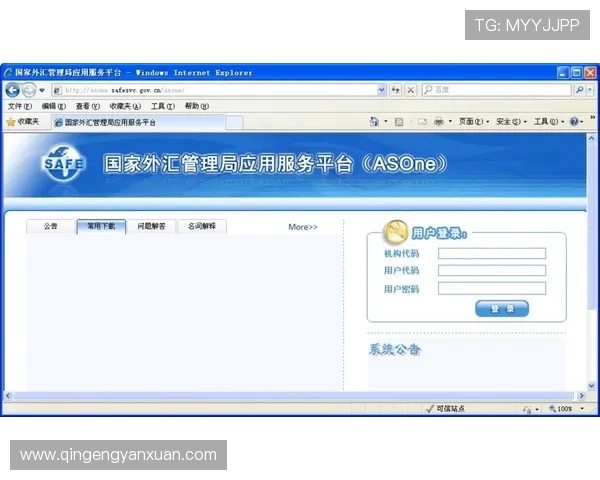
Task: Click the 100% zoom level button
Action: 561,409
